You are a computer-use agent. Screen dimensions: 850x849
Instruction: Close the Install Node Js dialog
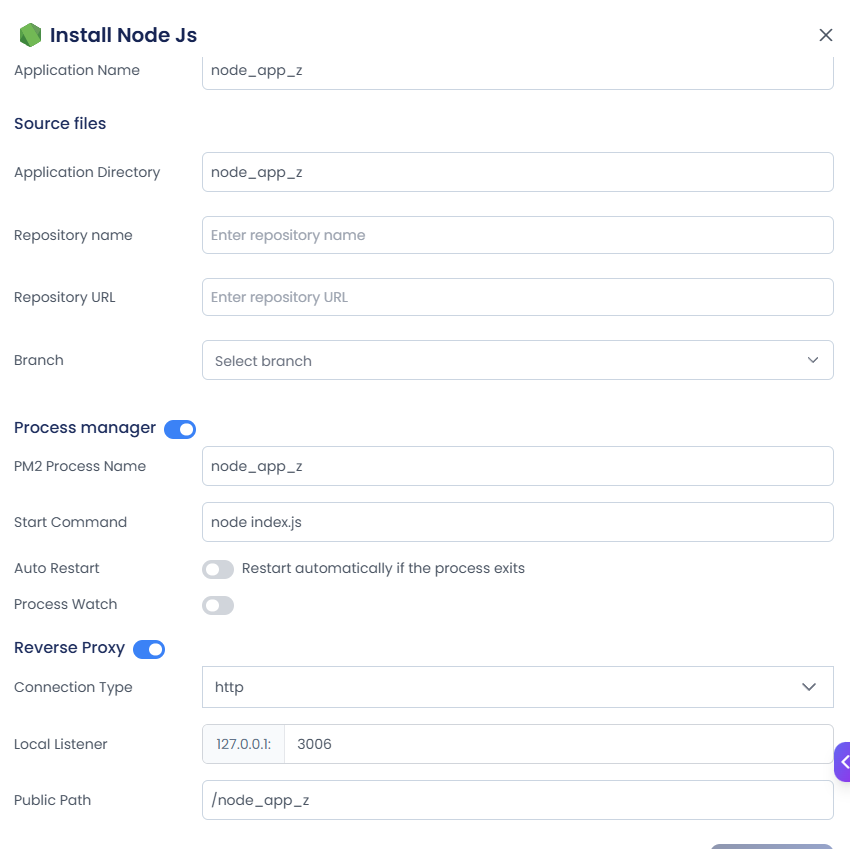(826, 35)
